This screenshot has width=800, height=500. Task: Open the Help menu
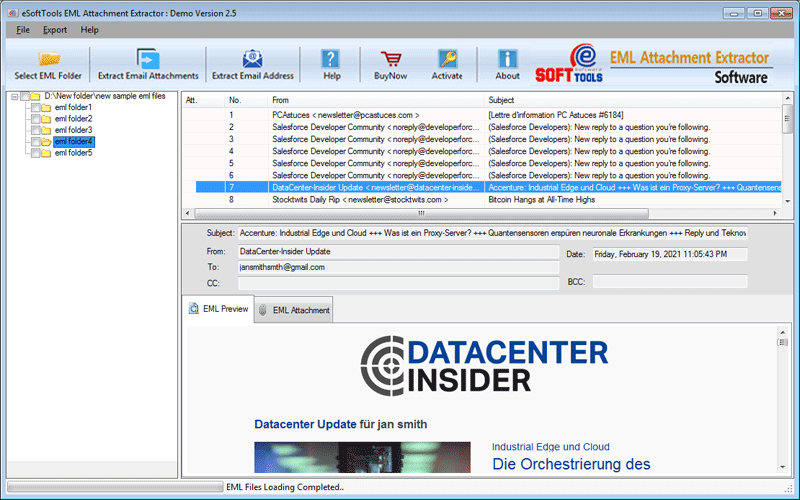(x=89, y=30)
